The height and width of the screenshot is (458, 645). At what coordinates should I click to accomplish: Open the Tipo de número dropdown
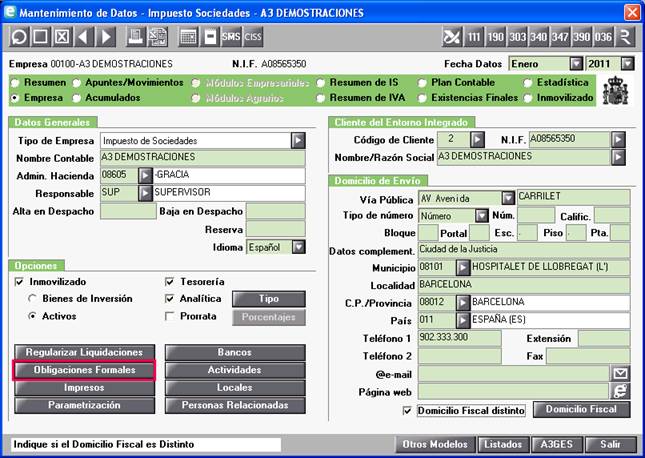(481, 216)
